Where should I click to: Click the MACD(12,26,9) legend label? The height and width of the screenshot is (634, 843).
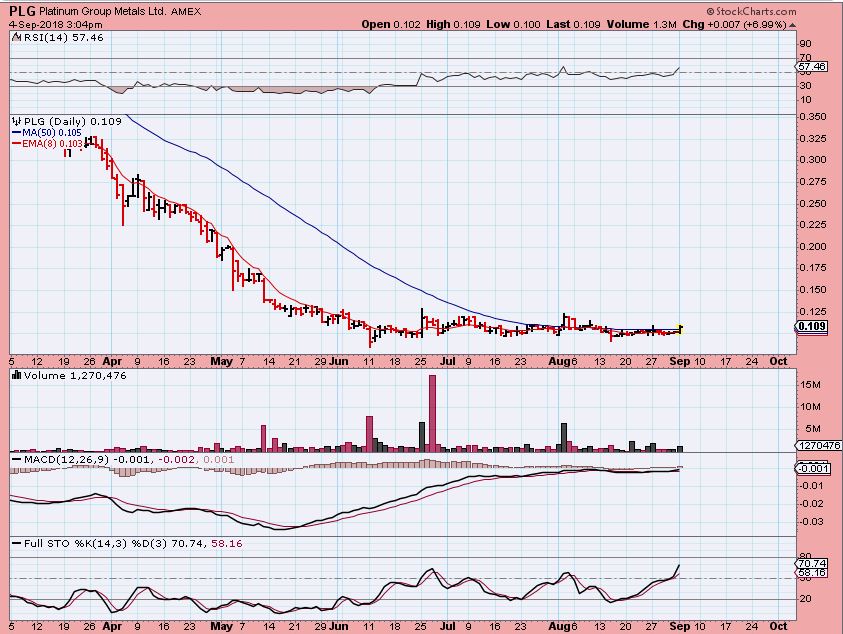[x=68, y=460]
